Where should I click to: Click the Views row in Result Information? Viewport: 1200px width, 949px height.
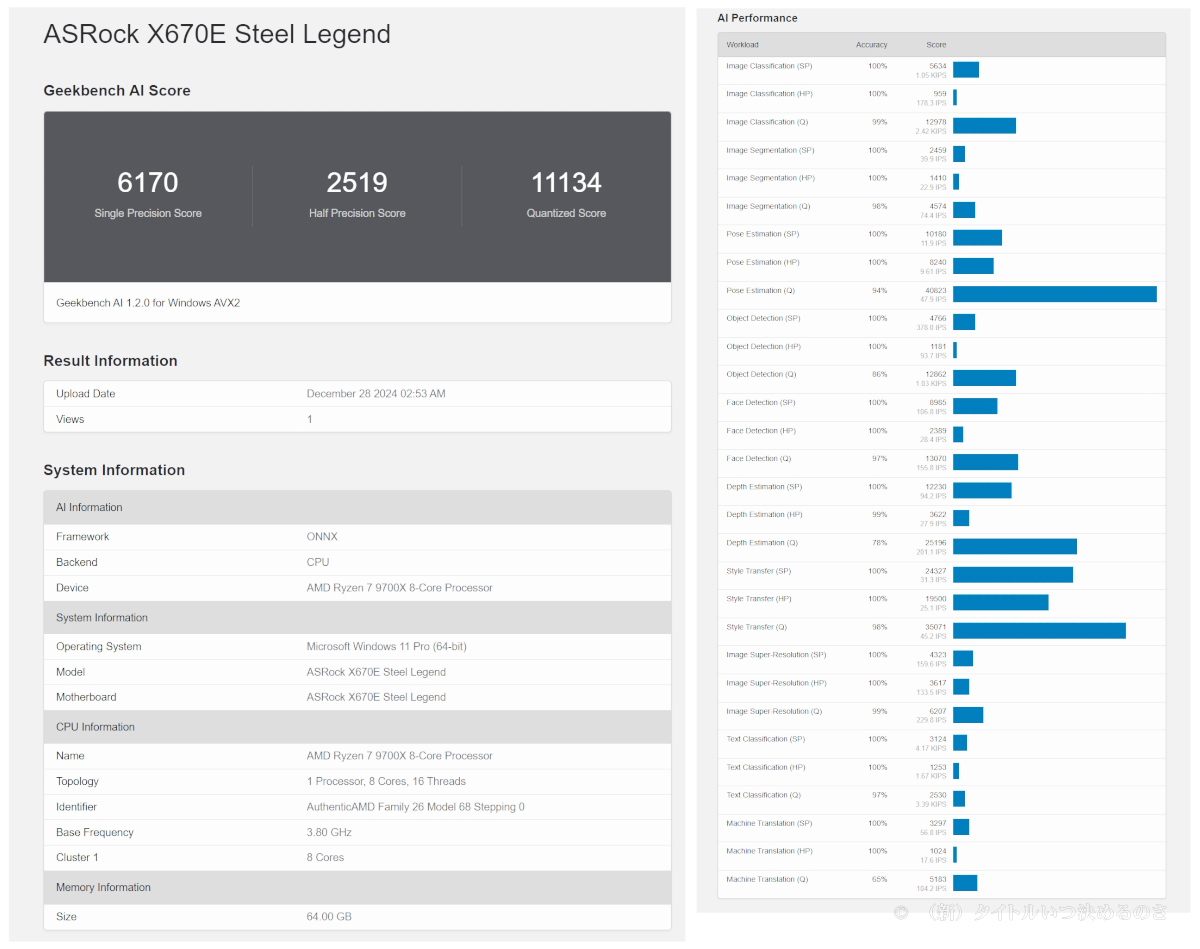tap(357, 419)
